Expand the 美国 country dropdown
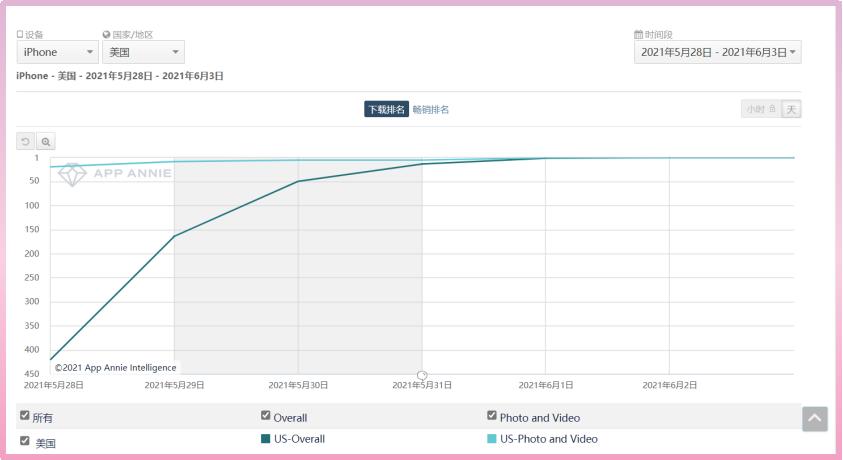843x460 pixels. click(x=143, y=52)
